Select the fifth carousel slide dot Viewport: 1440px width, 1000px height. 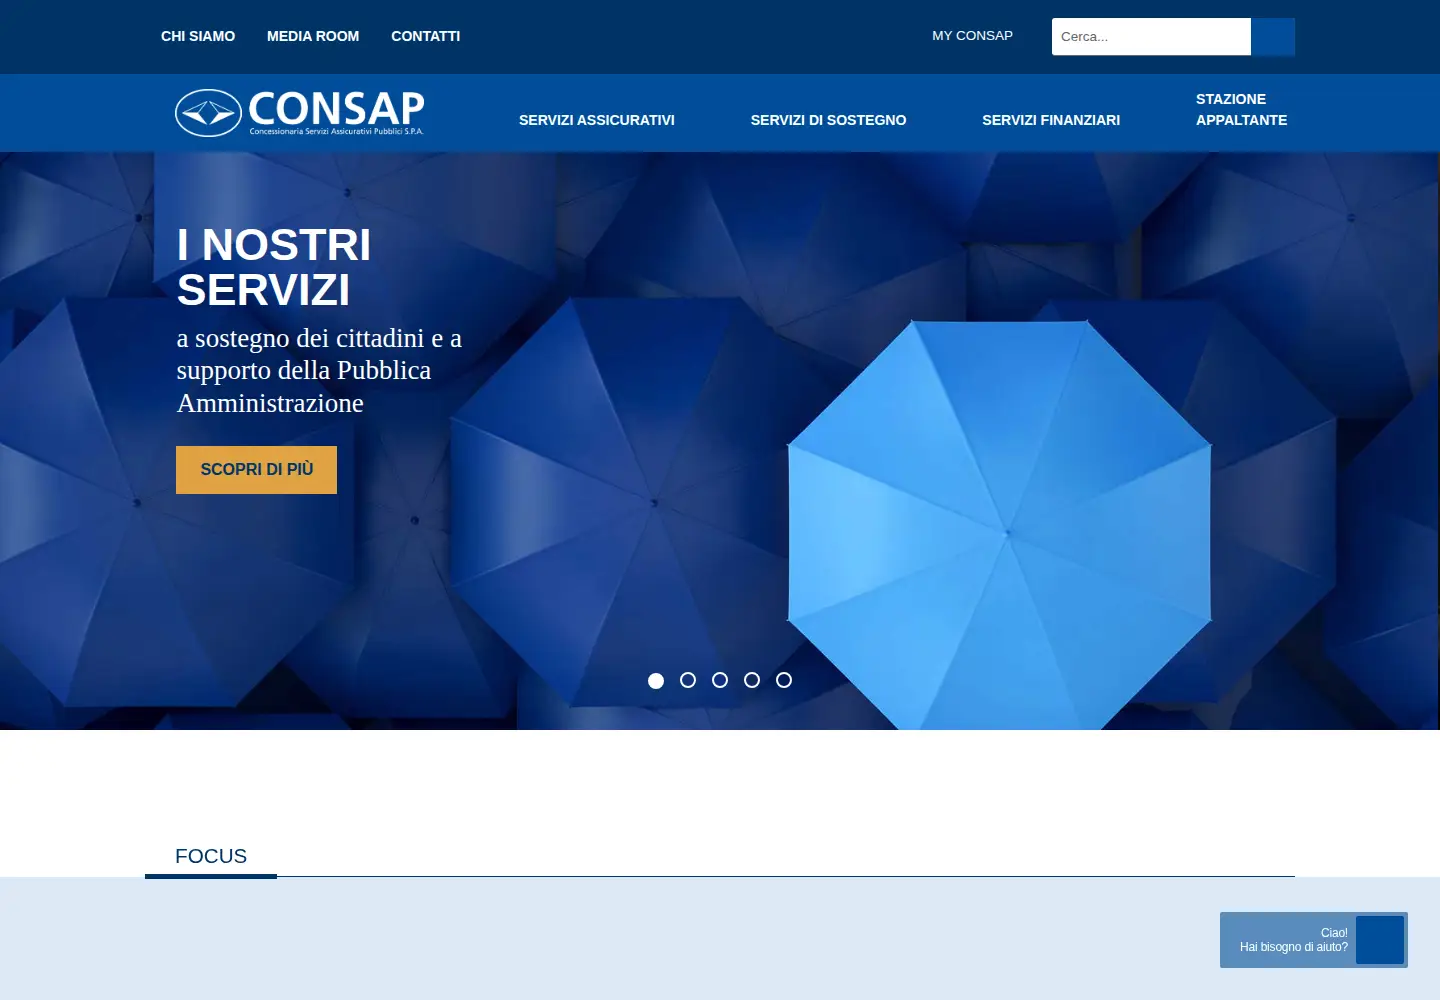pos(784,680)
